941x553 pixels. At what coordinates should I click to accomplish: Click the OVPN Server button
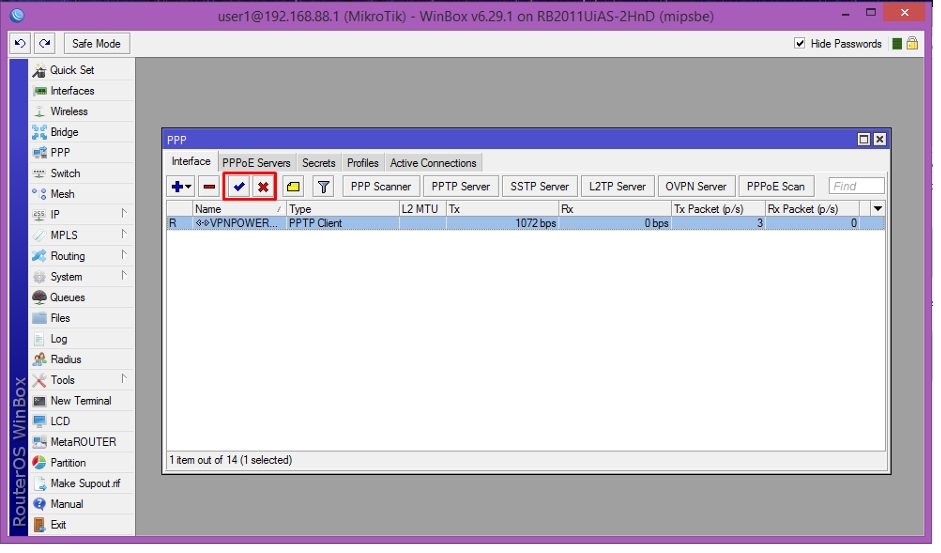(696, 187)
